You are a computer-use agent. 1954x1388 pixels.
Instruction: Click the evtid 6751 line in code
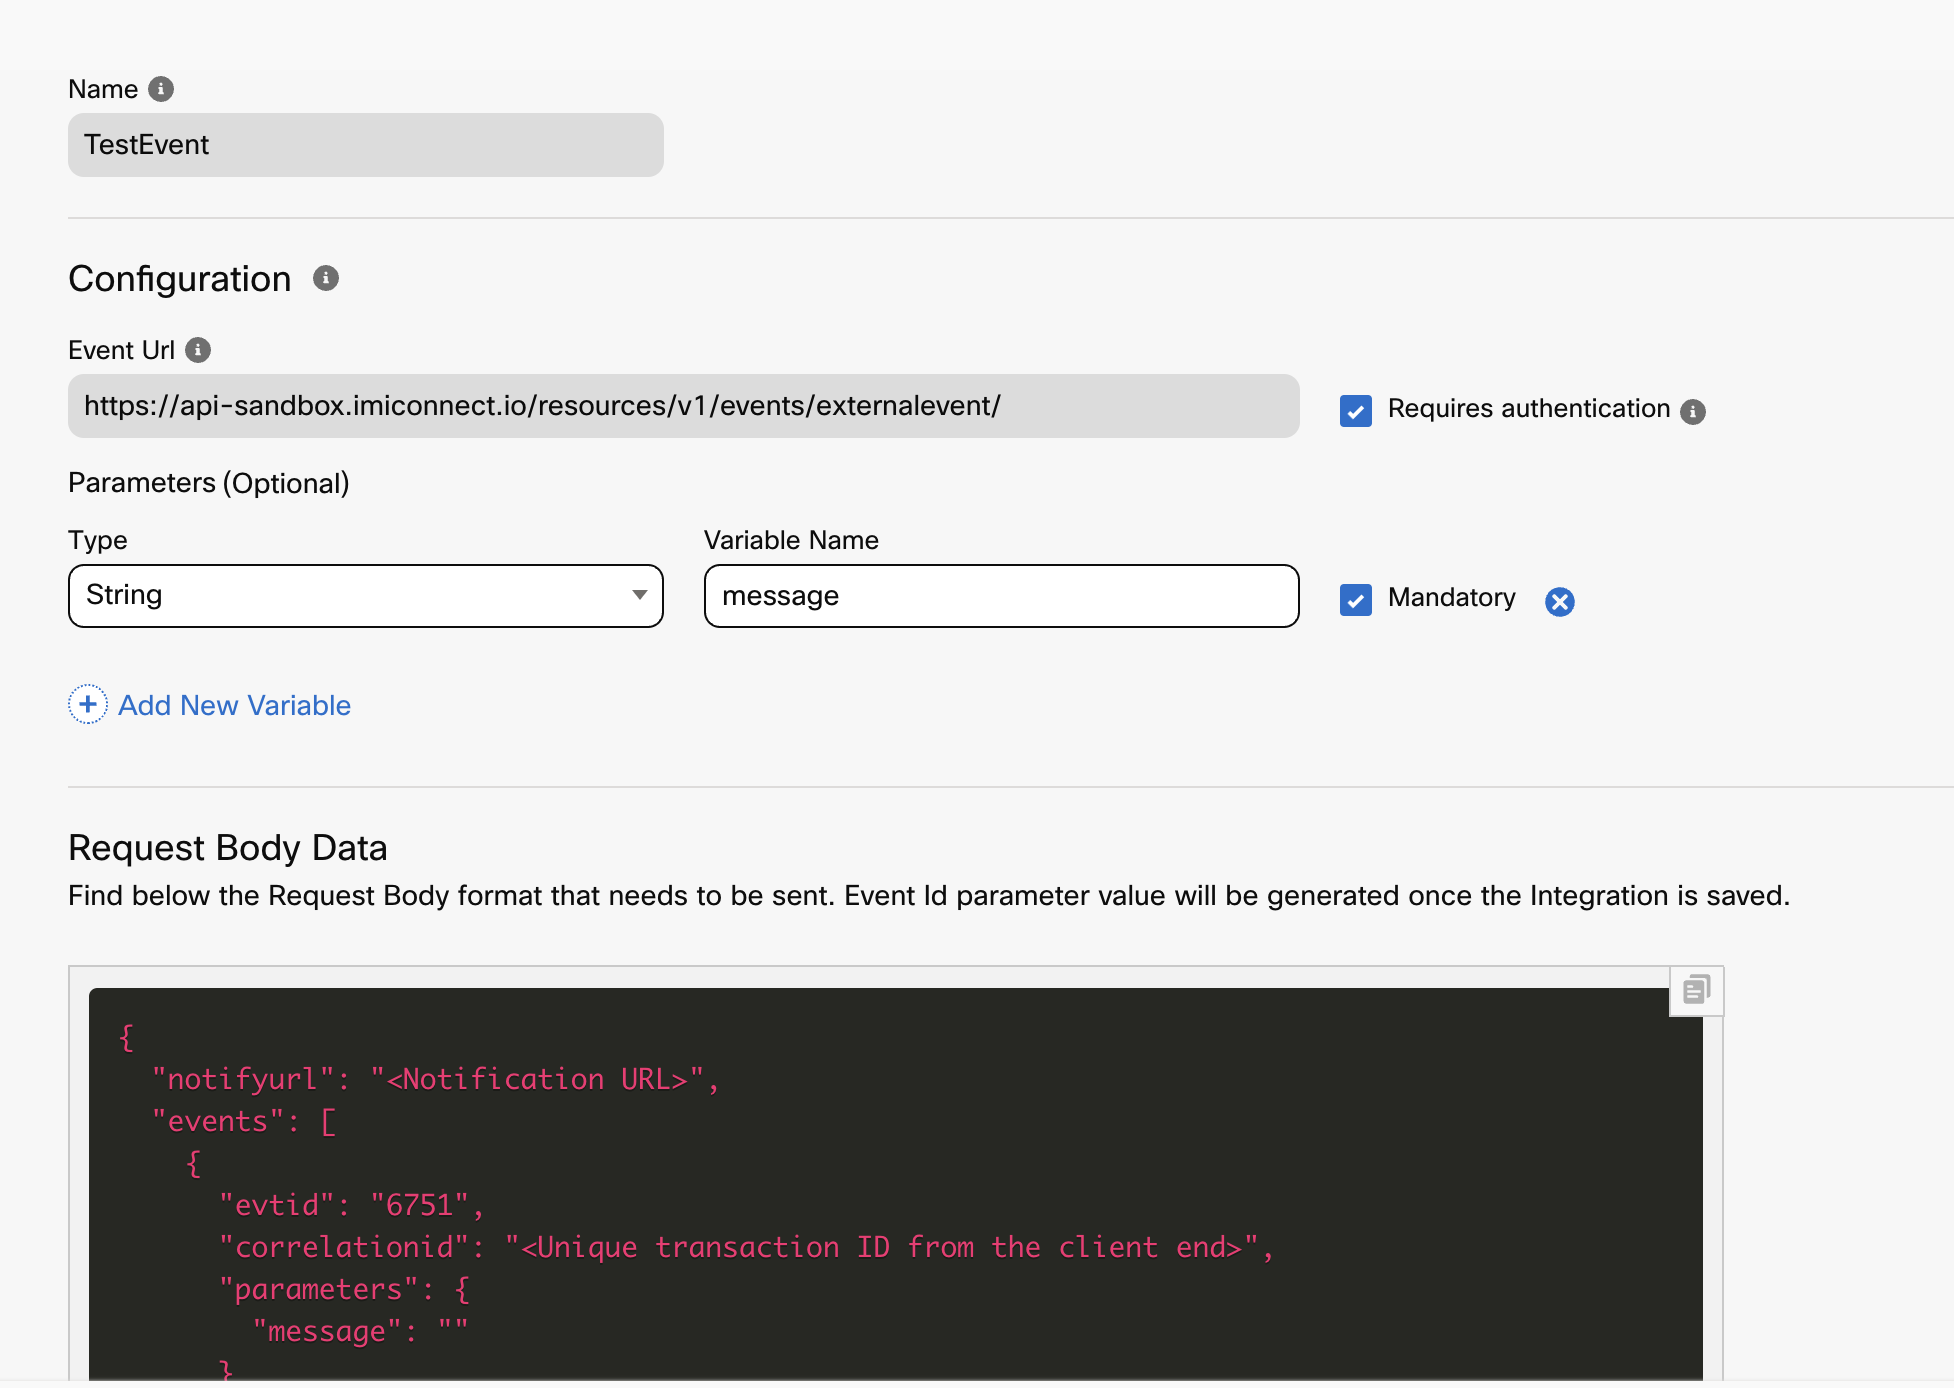pos(351,1206)
